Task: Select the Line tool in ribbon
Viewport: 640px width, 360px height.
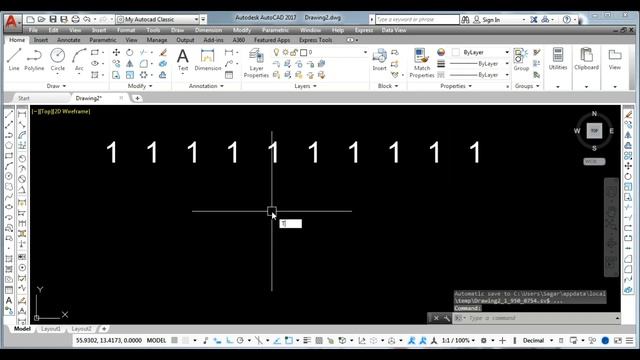Action: click(x=14, y=59)
